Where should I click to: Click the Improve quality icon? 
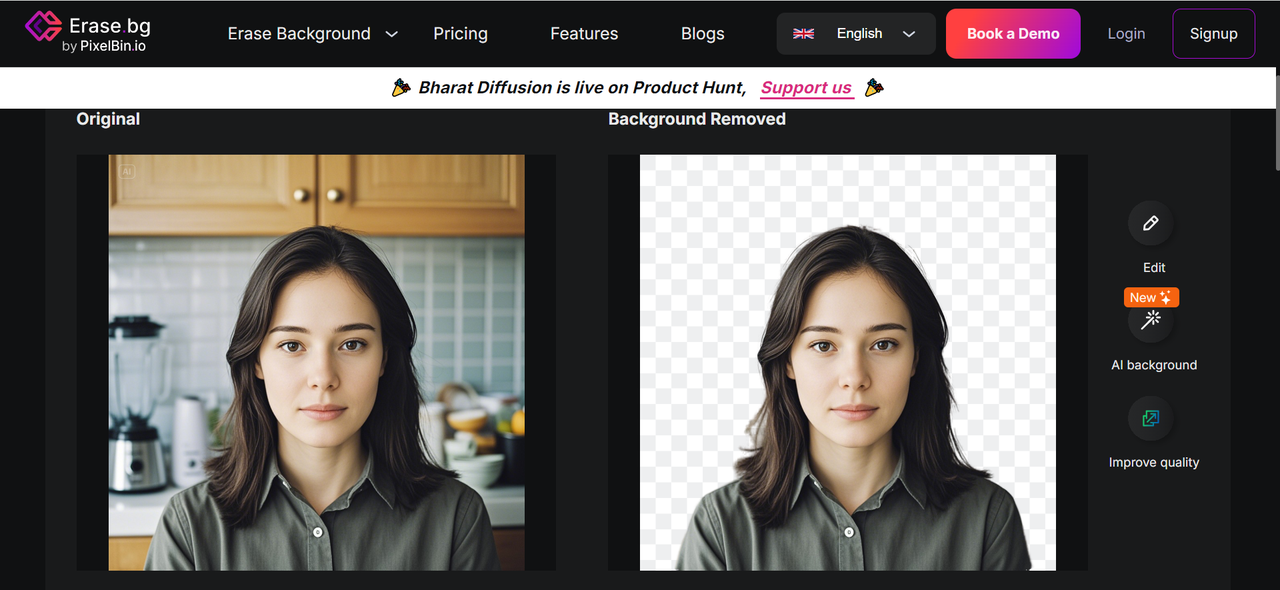[x=1150, y=418]
